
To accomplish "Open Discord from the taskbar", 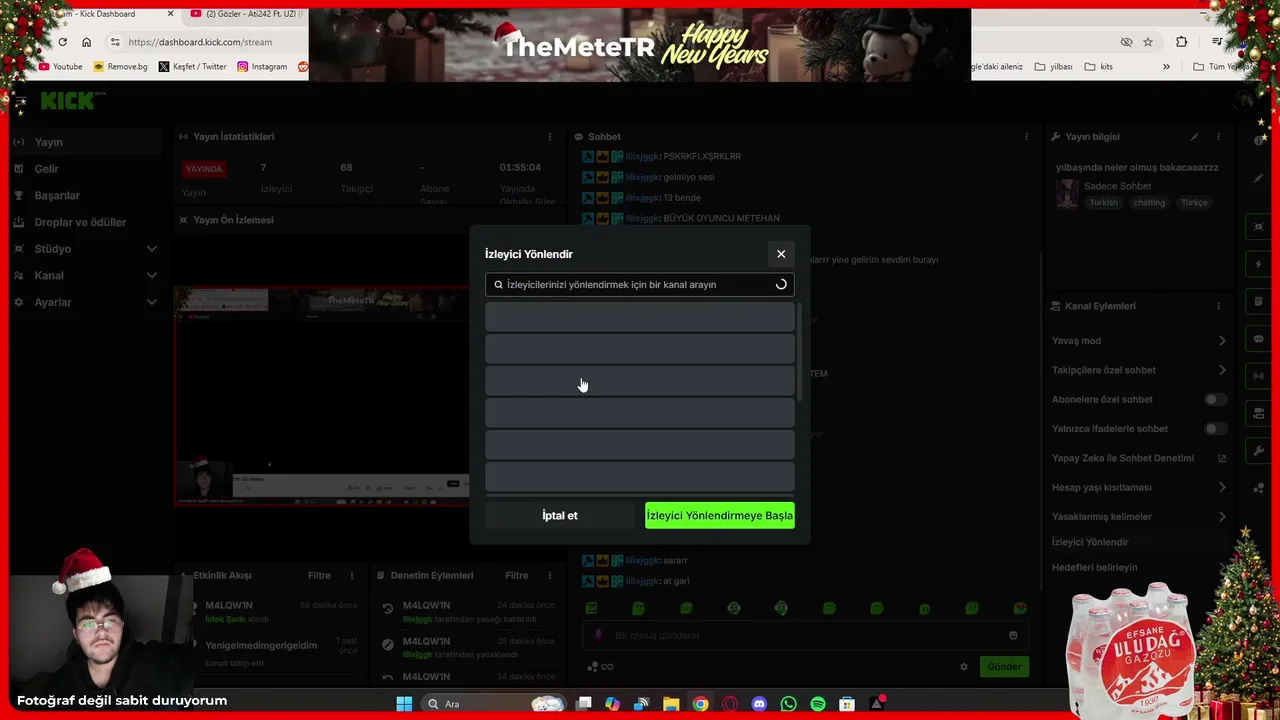I will pos(759,704).
